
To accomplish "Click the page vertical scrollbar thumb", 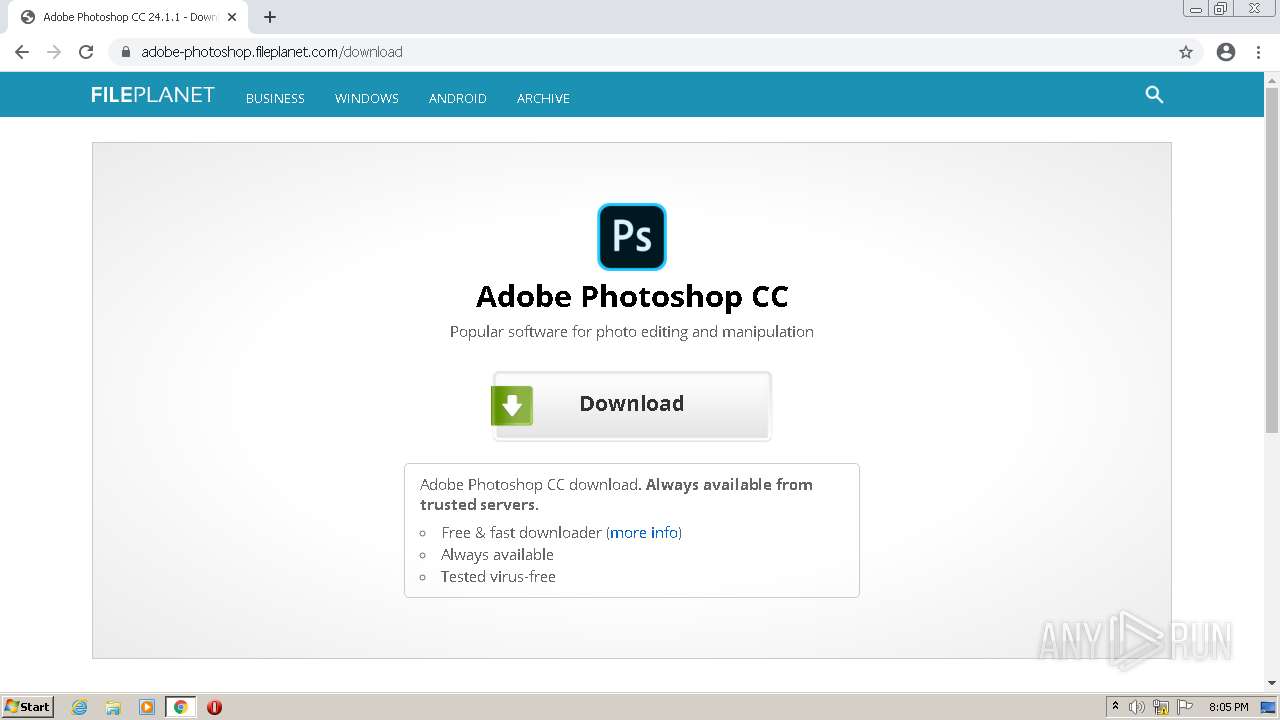I will pos(1272,260).
